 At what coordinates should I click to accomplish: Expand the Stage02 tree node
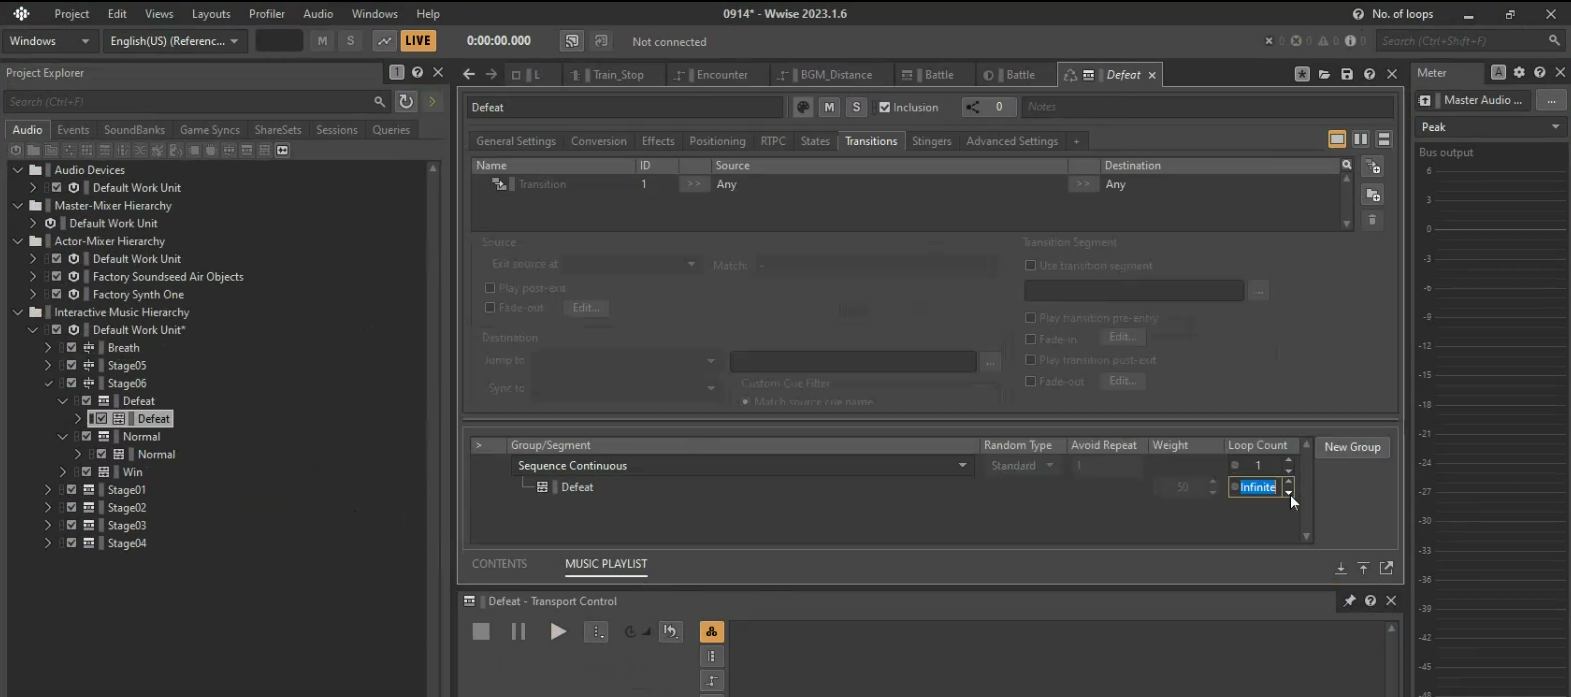point(48,508)
